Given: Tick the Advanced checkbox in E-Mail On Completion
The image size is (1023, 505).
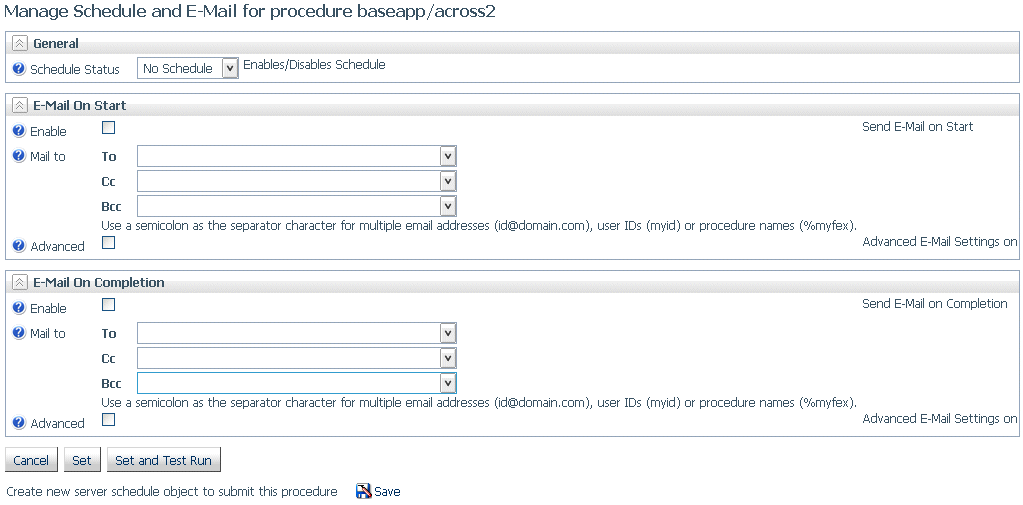Looking at the screenshot, I should click(x=109, y=420).
